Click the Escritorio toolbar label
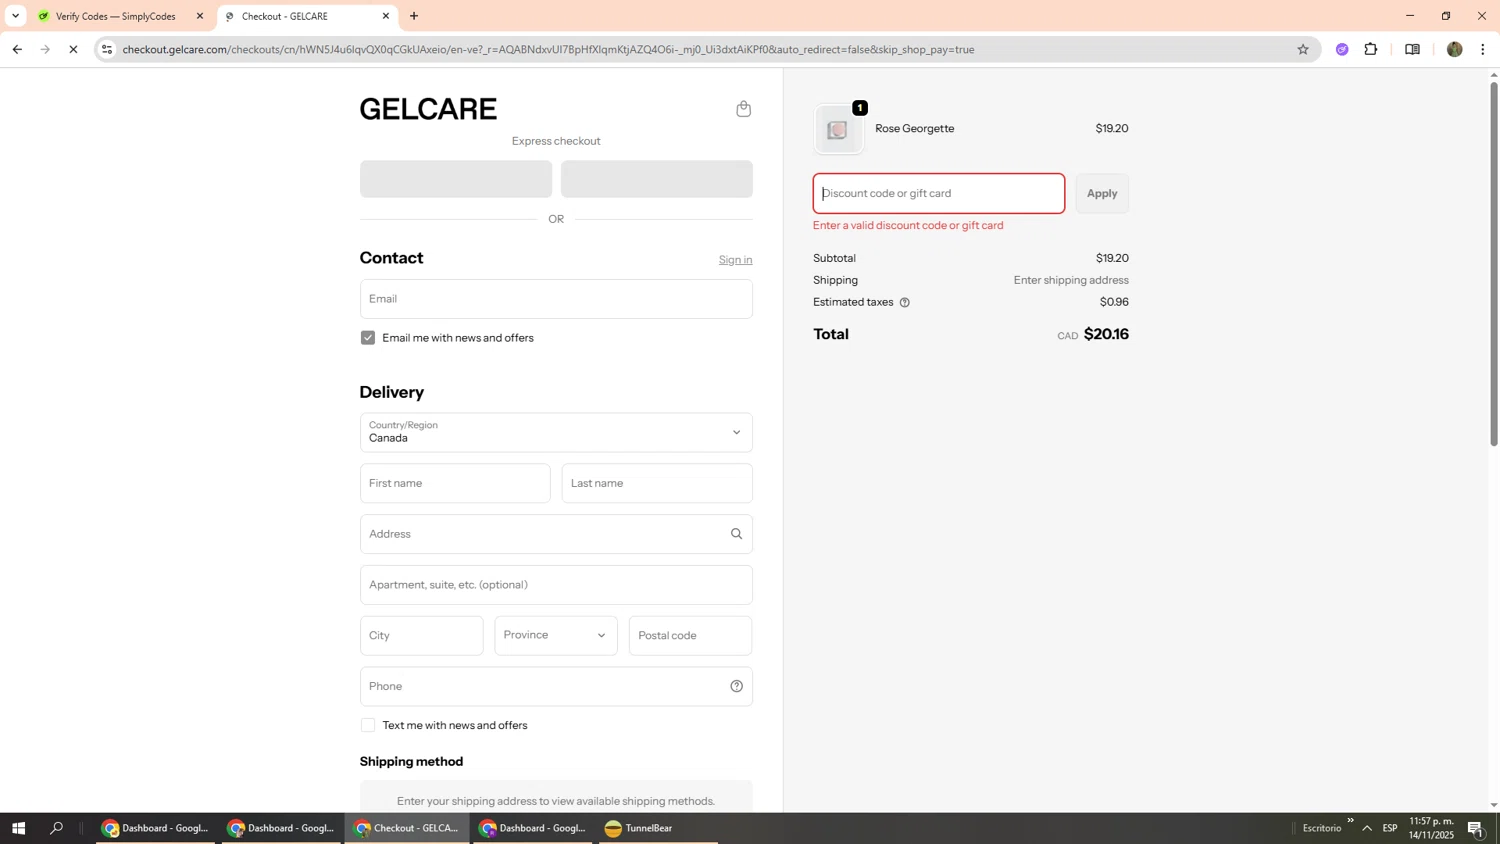This screenshot has height=844, width=1500. click(1322, 828)
